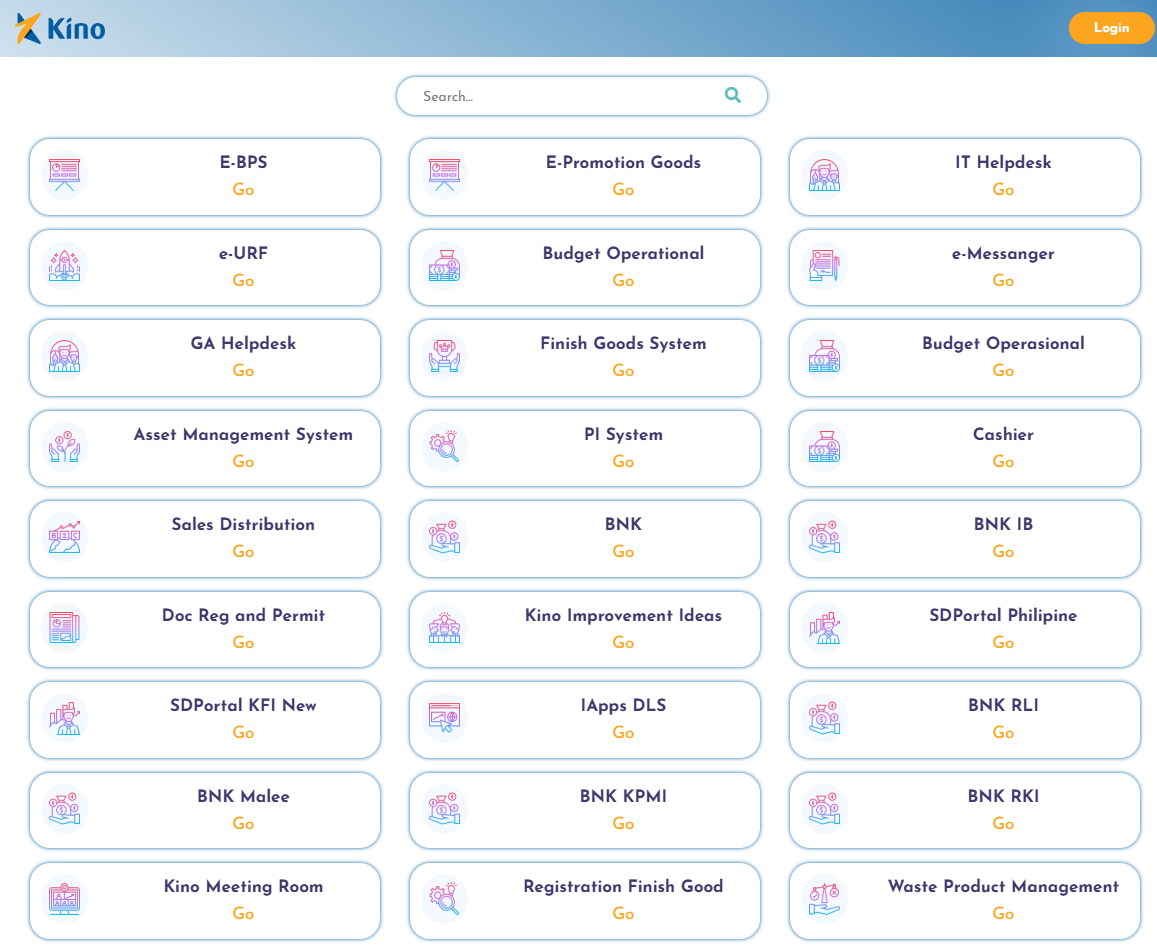Click Go under BNK Malee
Viewport: 1157px width, 948px height.
[x=244, y=823]
